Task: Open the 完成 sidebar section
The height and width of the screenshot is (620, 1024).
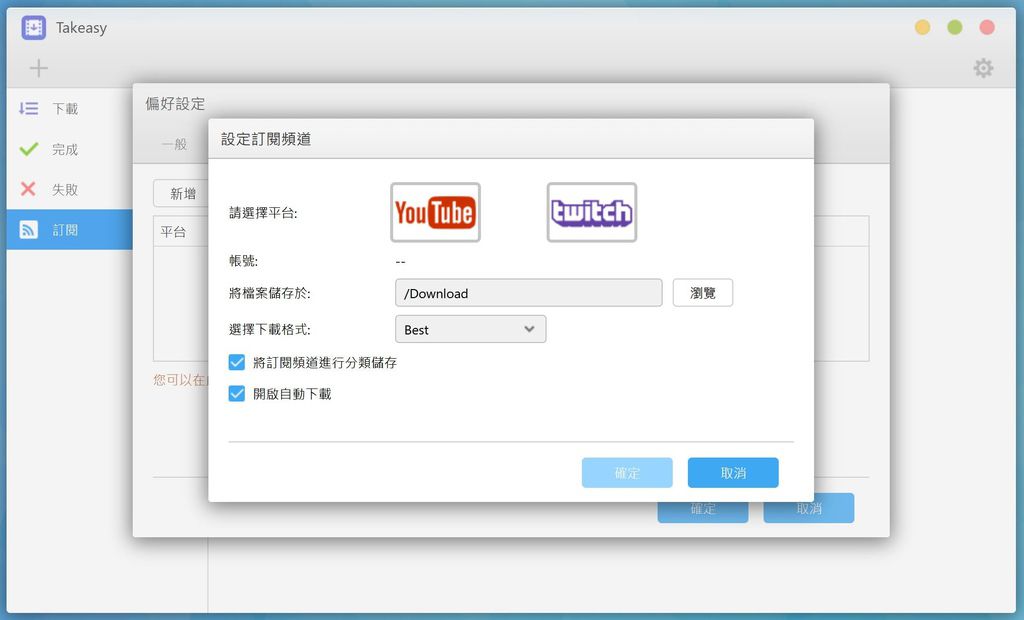Action: tap(70, 149)
